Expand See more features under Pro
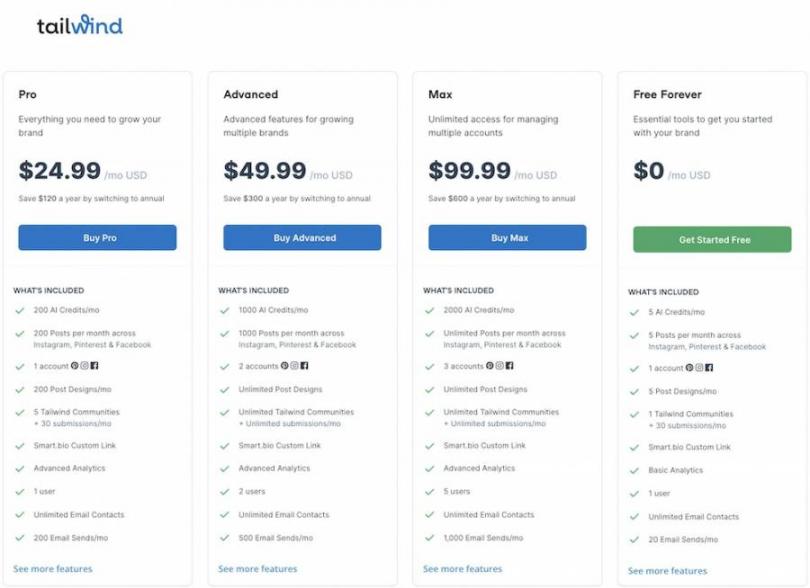This screenshot has width=810, height=588. (x=53, y=569)
